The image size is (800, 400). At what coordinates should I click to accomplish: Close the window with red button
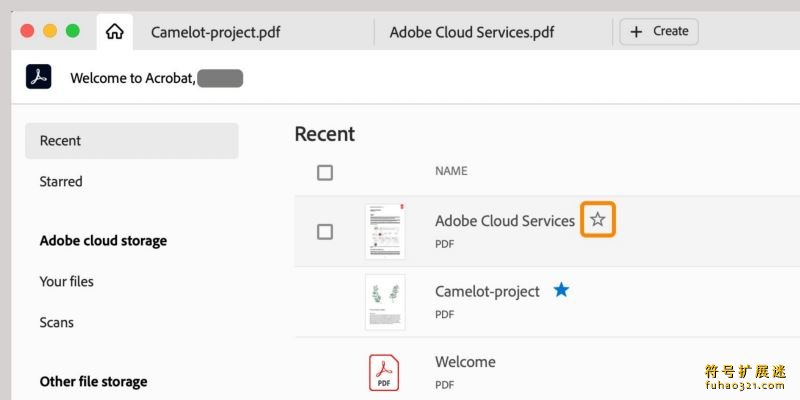(x=27, y=31)
